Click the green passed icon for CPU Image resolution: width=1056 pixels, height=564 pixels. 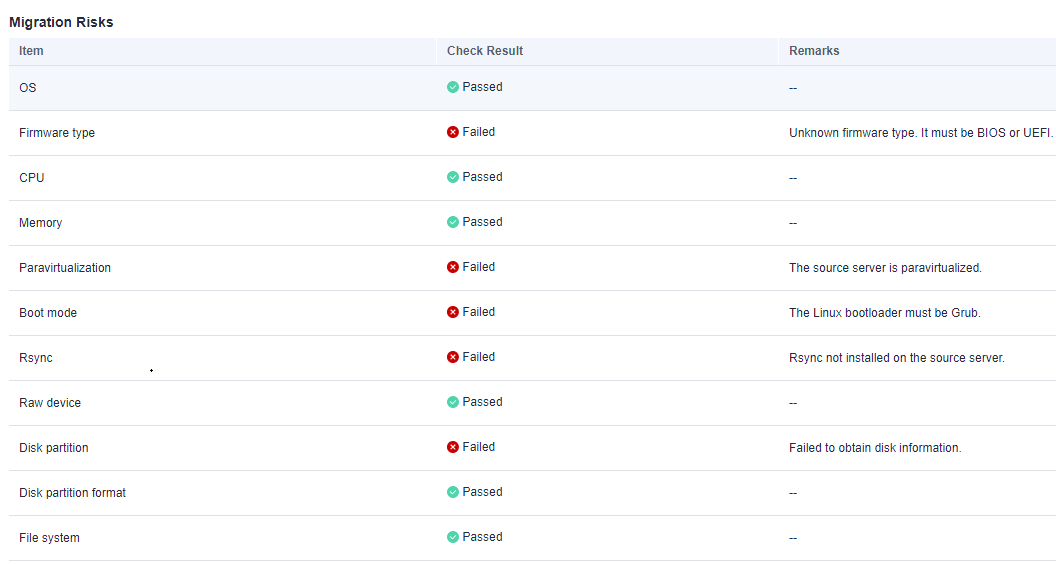coord(453,177)
